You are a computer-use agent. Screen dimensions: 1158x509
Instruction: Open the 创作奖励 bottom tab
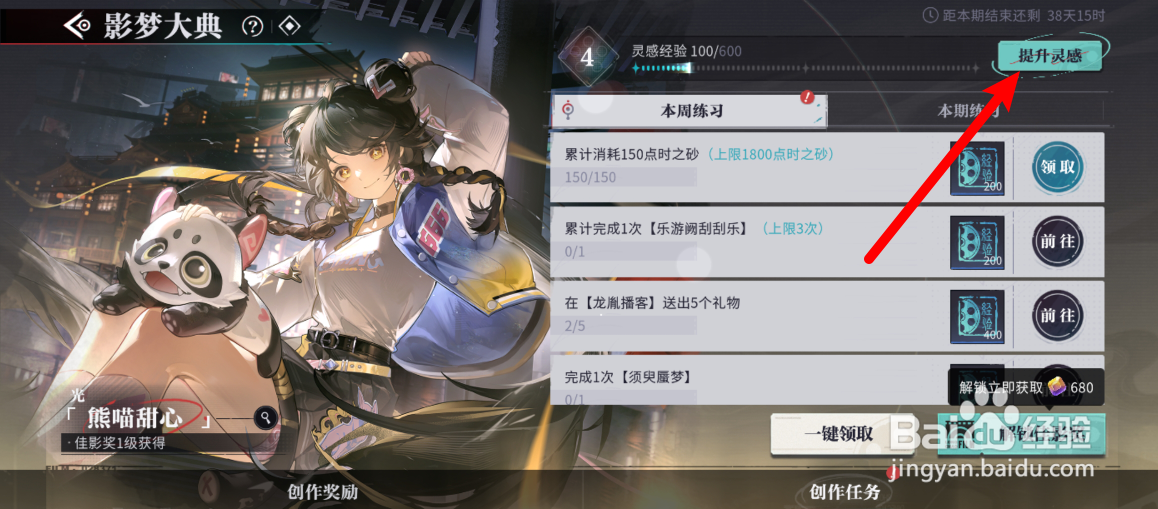(322, 491)
